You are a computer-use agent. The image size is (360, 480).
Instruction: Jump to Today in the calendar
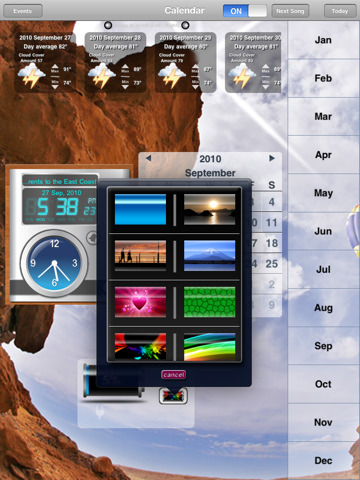(340, 11)
